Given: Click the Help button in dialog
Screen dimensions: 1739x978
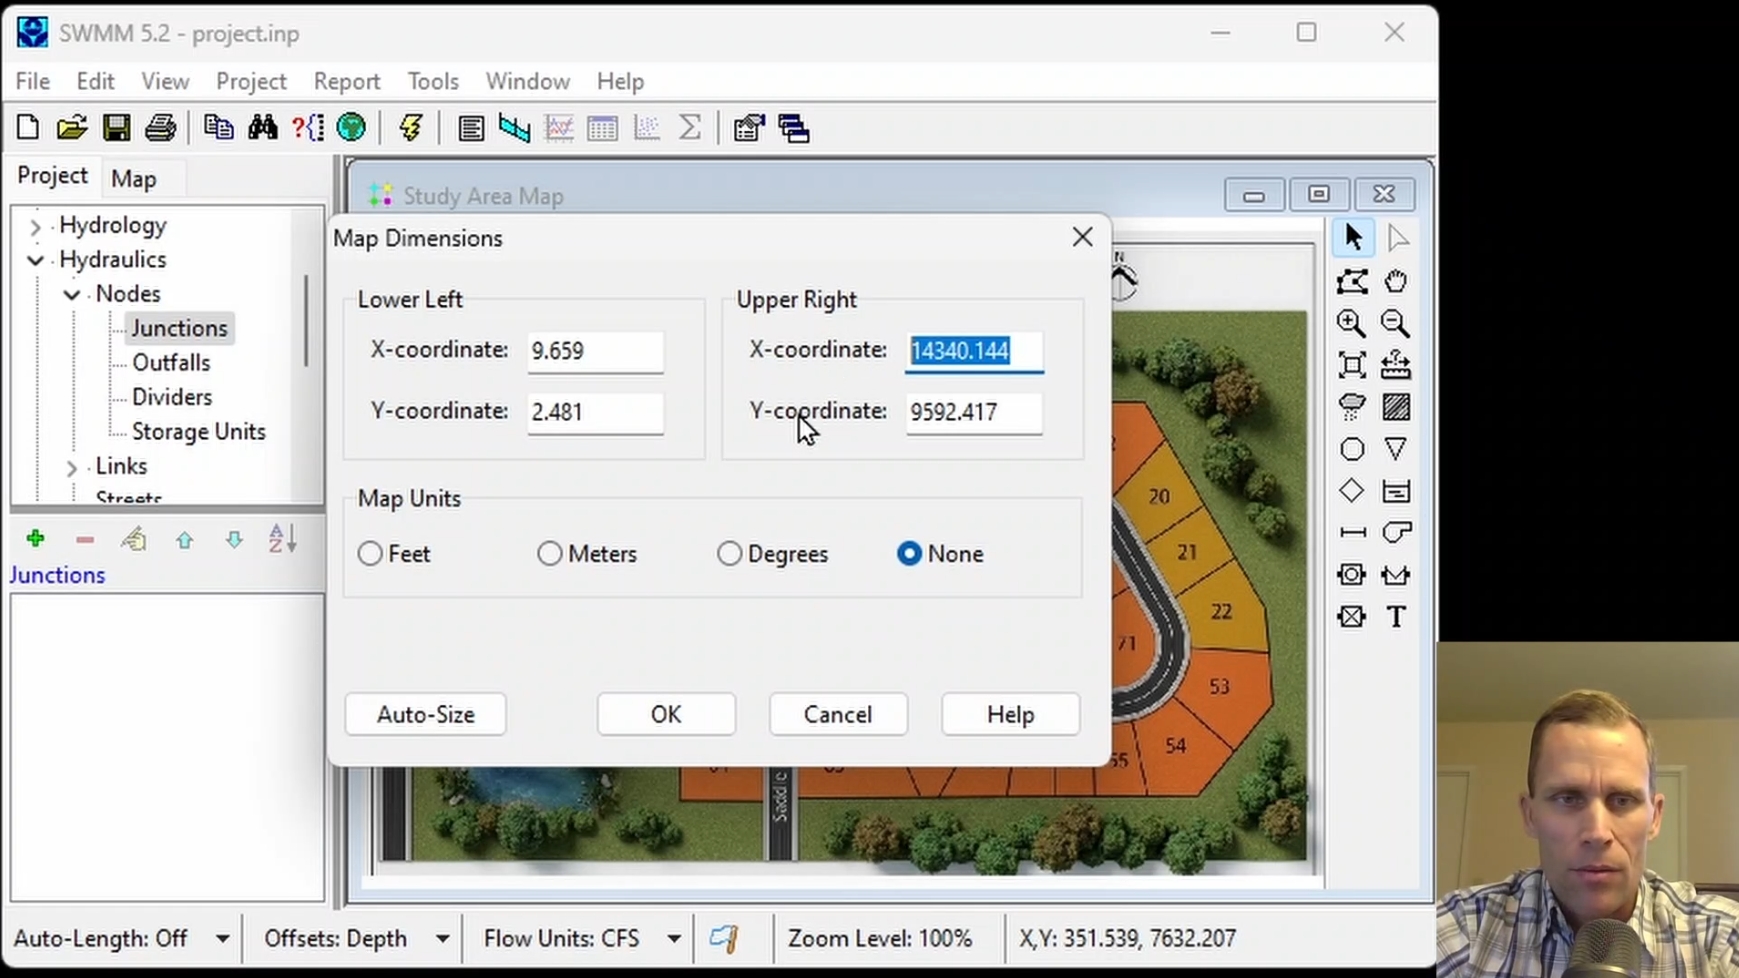Looking at the screenshot, I should click(x=1010, y=715).
